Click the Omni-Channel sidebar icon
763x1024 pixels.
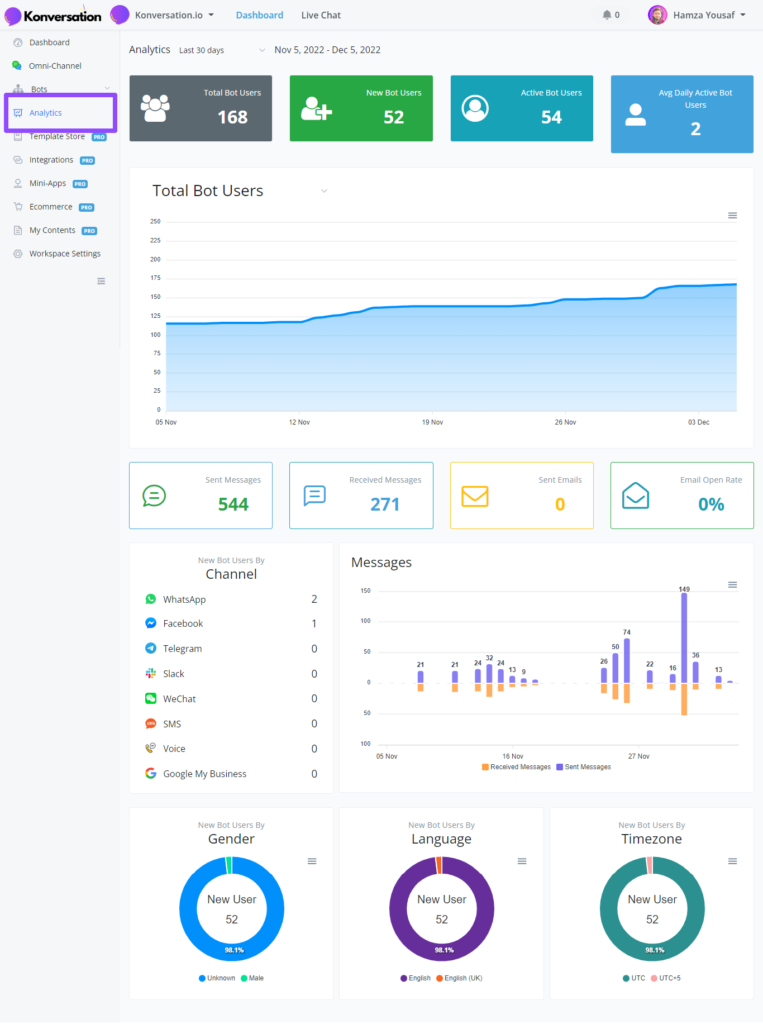tap(17, 65)
